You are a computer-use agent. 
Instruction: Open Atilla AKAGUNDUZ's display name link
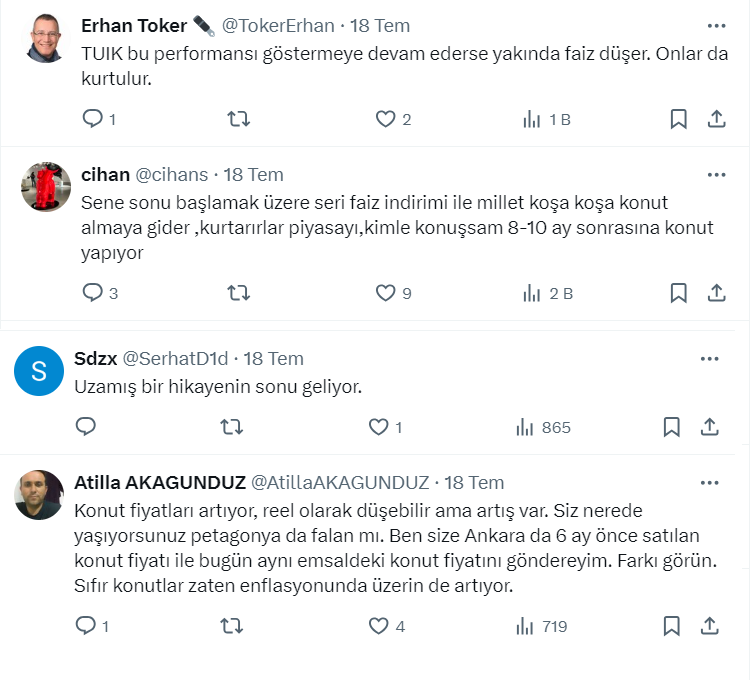[x=160, y=482]
